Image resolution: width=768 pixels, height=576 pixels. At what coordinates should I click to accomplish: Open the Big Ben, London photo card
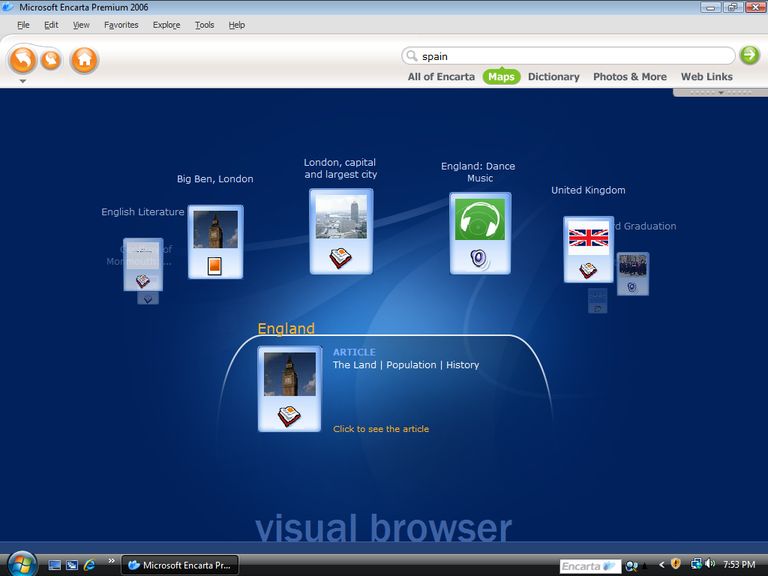215,241
